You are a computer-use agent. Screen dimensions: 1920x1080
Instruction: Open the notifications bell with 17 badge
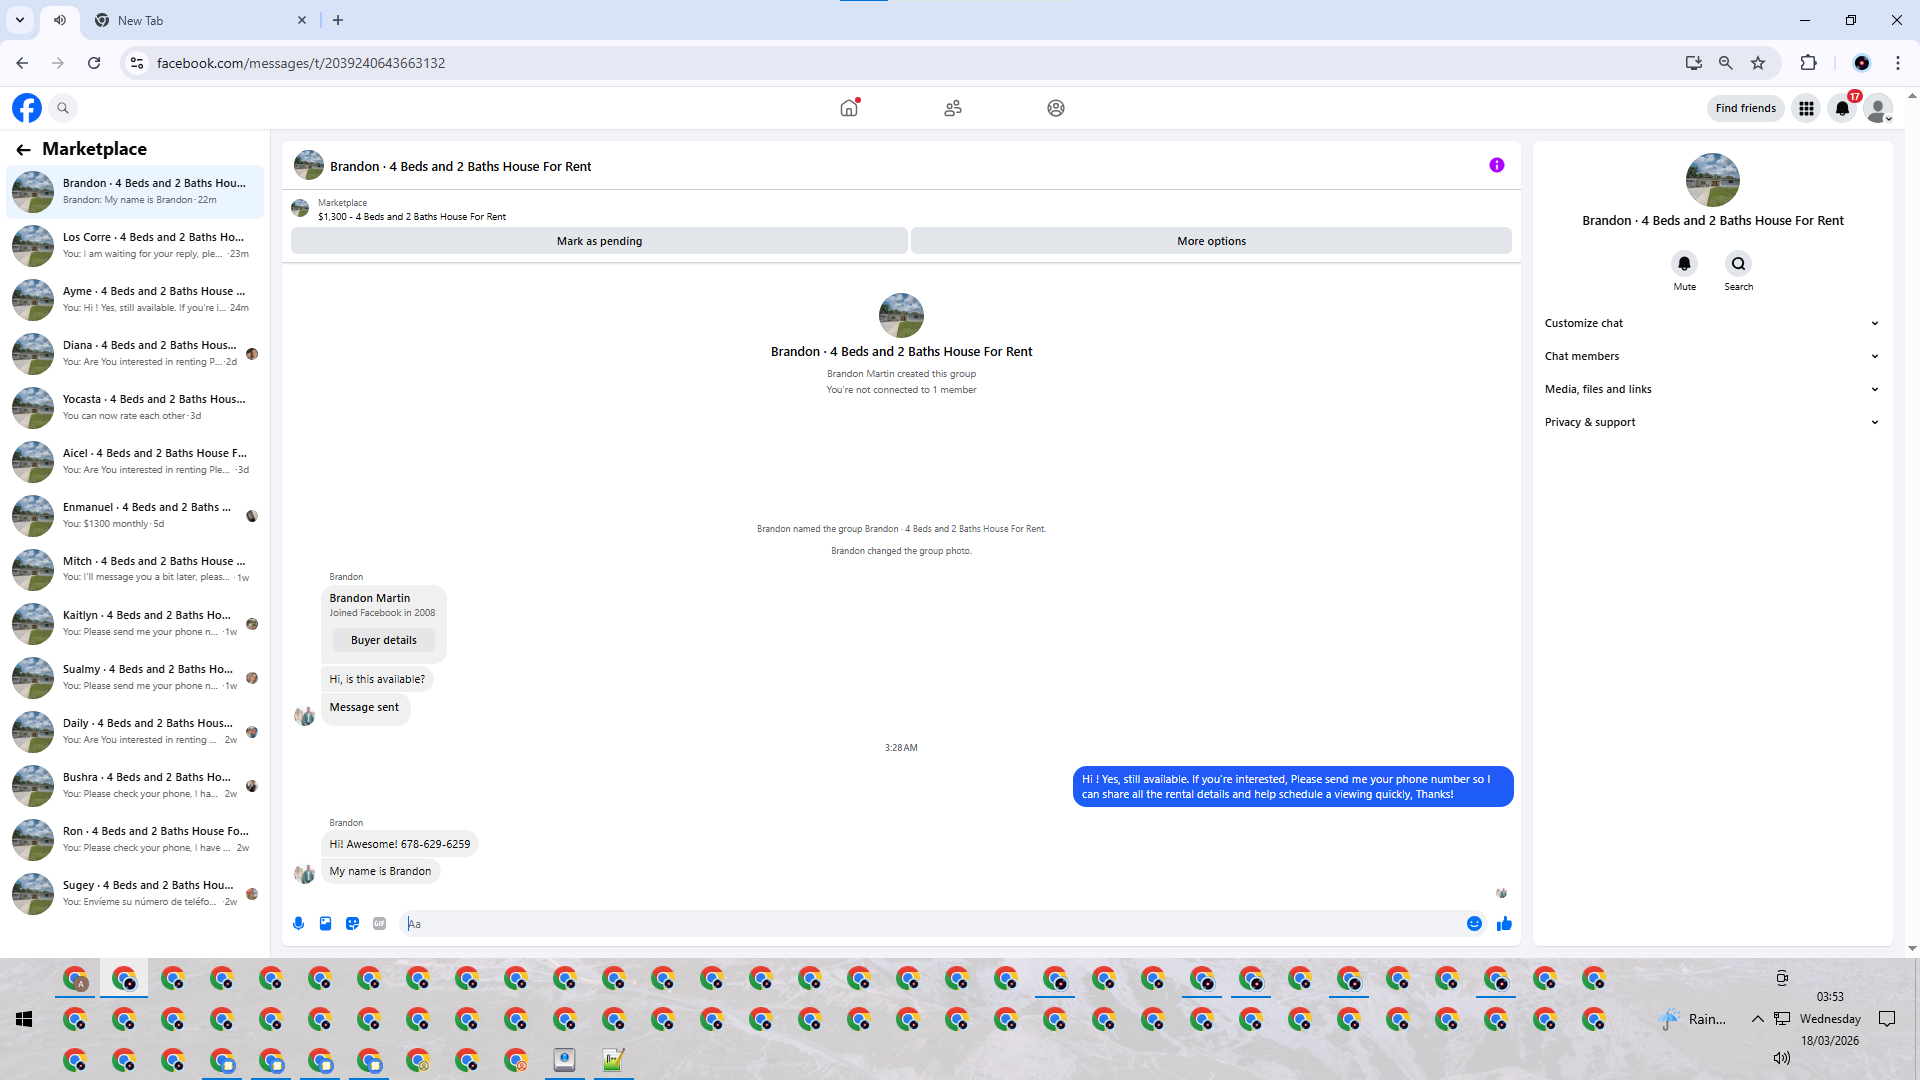tap(1842, 108)
